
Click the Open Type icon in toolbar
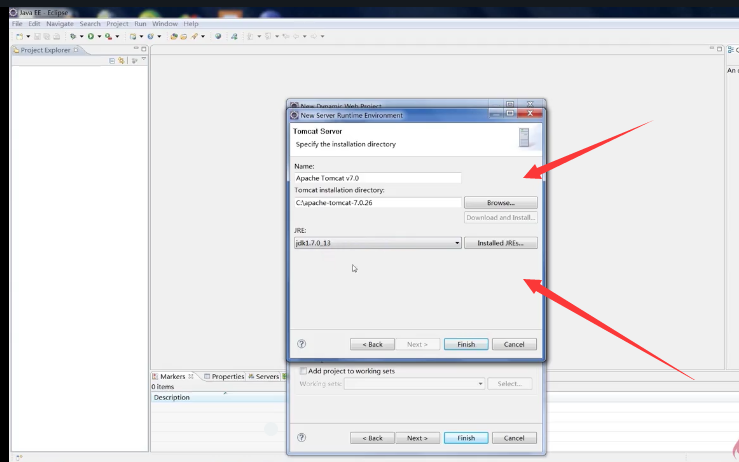tap(174, 36)
